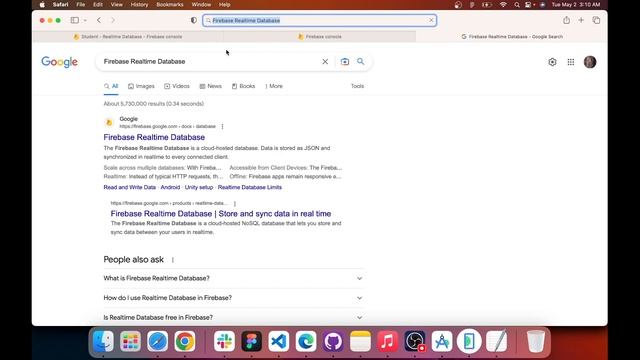The image size is (640, 360).
Task: Open GitHub Desktop from the Dock
Action: pyautogui.click(x=333, y=341)
